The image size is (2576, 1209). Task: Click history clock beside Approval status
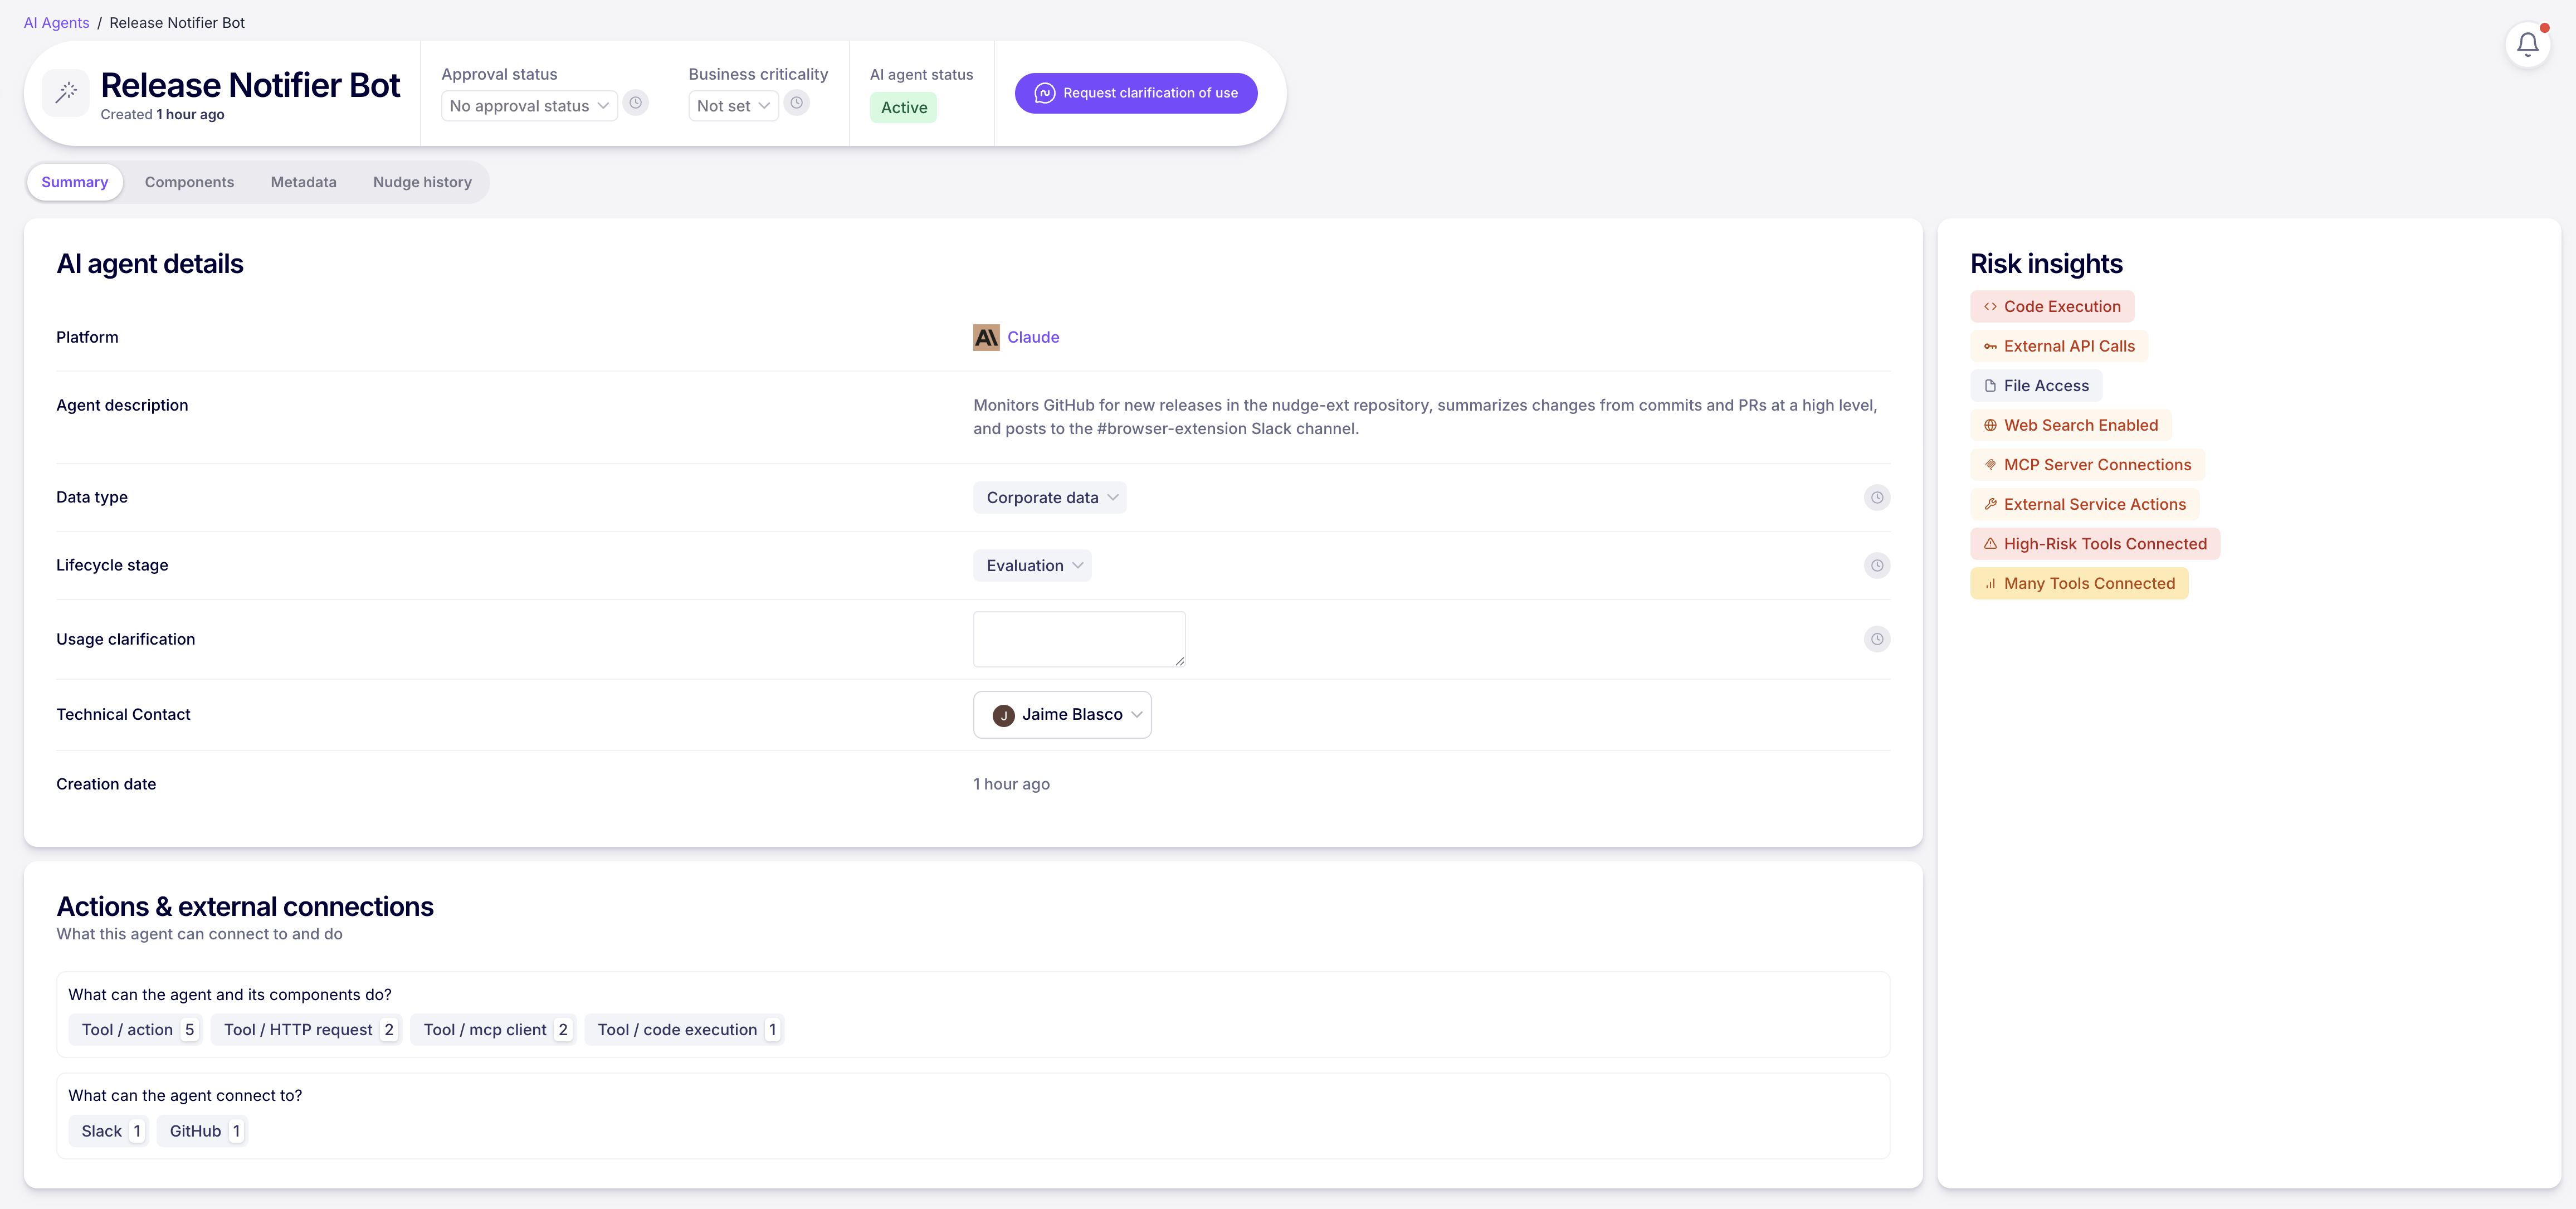(635, 103)
